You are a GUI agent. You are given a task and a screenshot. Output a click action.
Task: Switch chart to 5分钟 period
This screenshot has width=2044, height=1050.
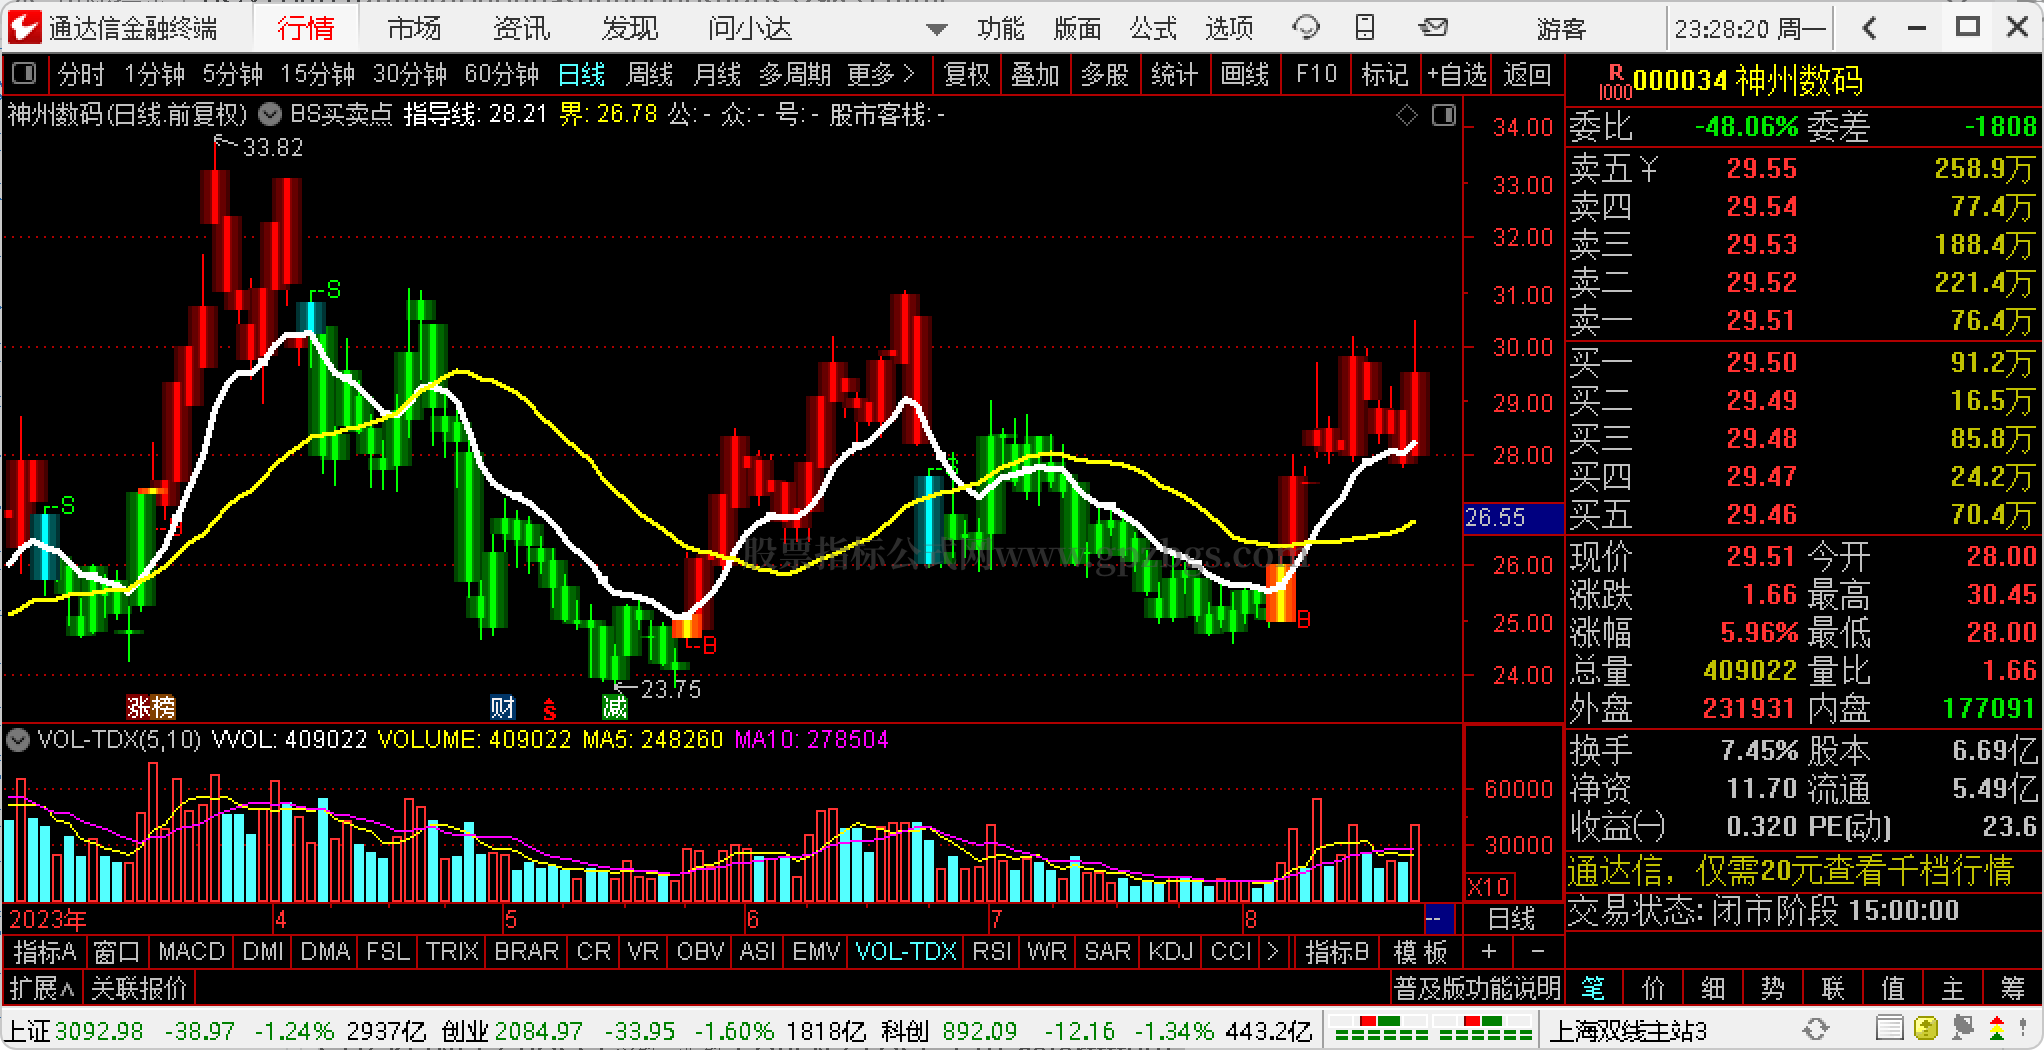(232, 75)
